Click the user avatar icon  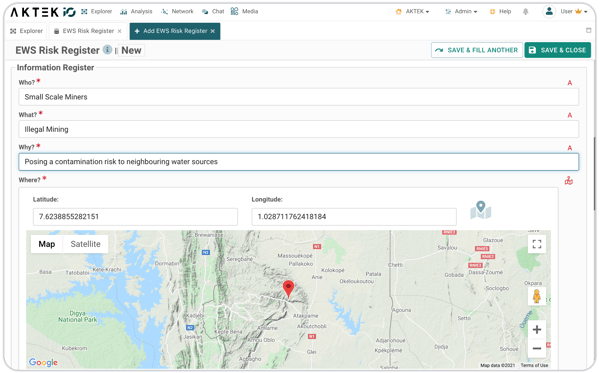tap(549, 11)
